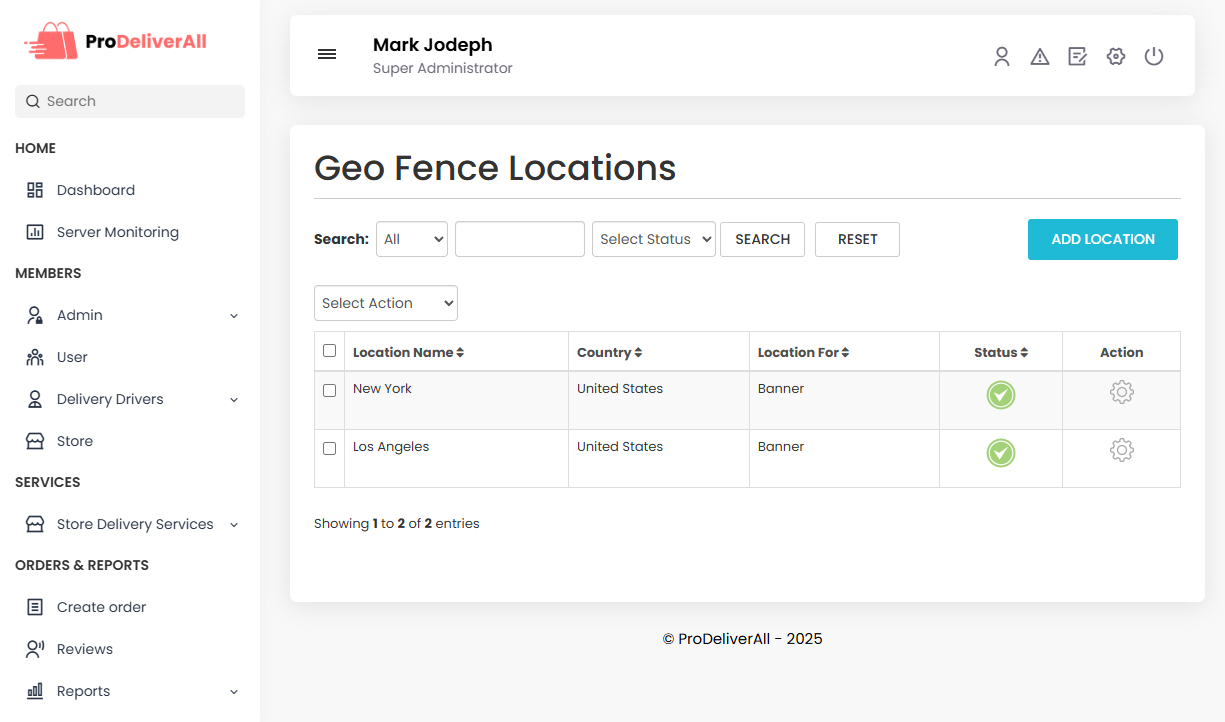
Task: Click the Create order list icon
Action: [35, 607]
